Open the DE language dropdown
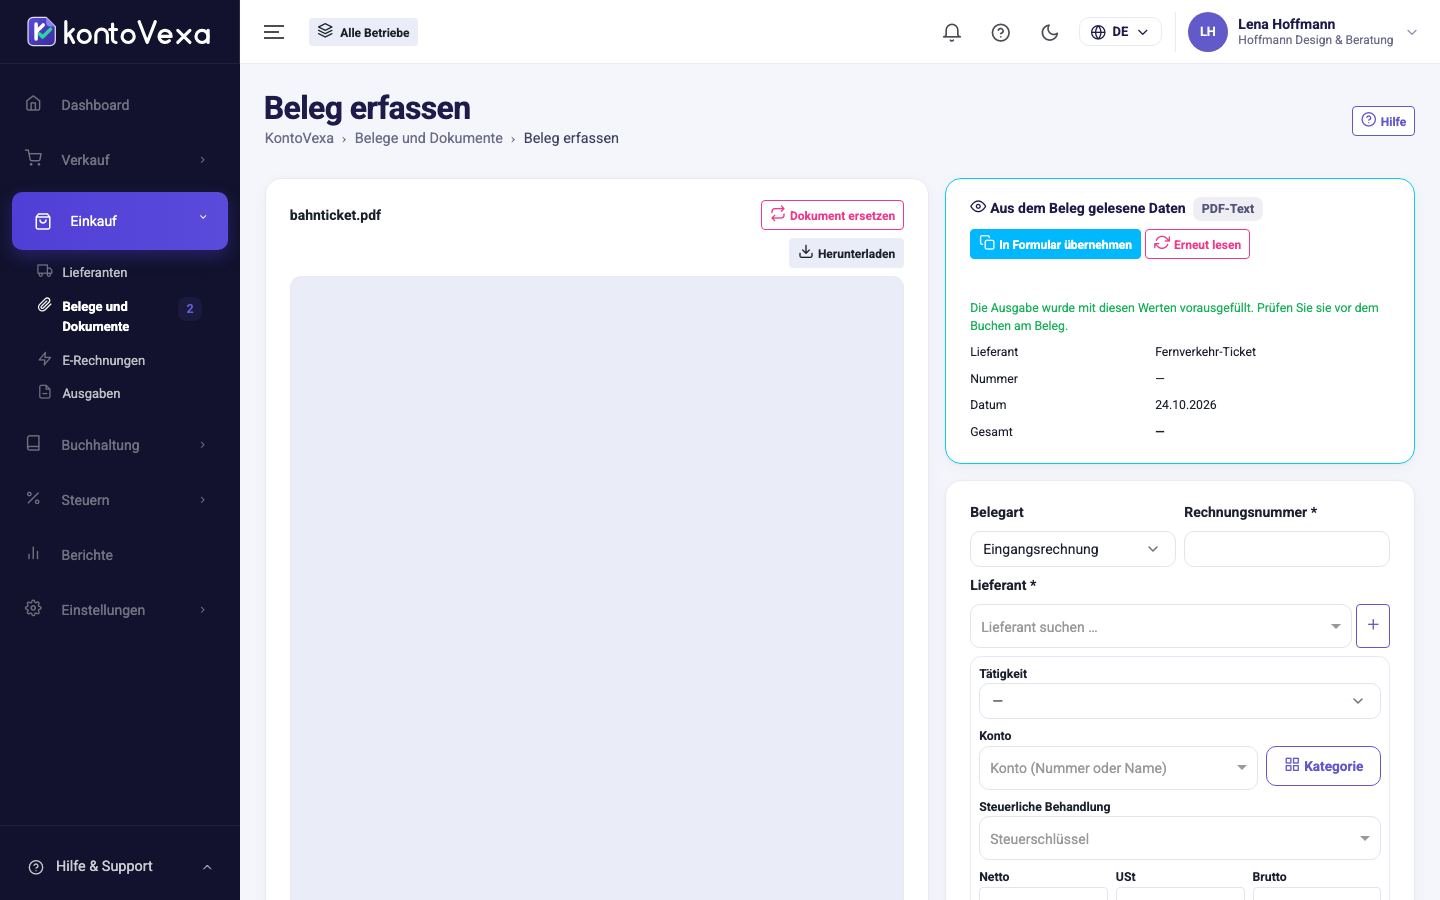The height and width of the screenshot is (900, 1440). tap(1120, 32)
